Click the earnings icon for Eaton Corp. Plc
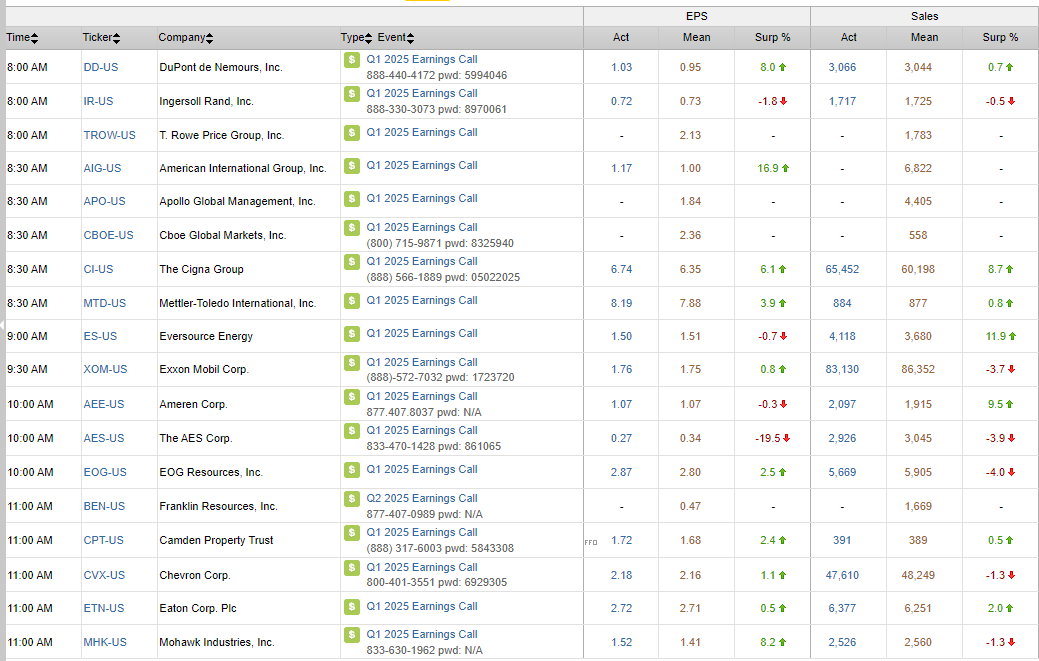1039x661 pixels. pyautogui.click(x=352, y=607)
